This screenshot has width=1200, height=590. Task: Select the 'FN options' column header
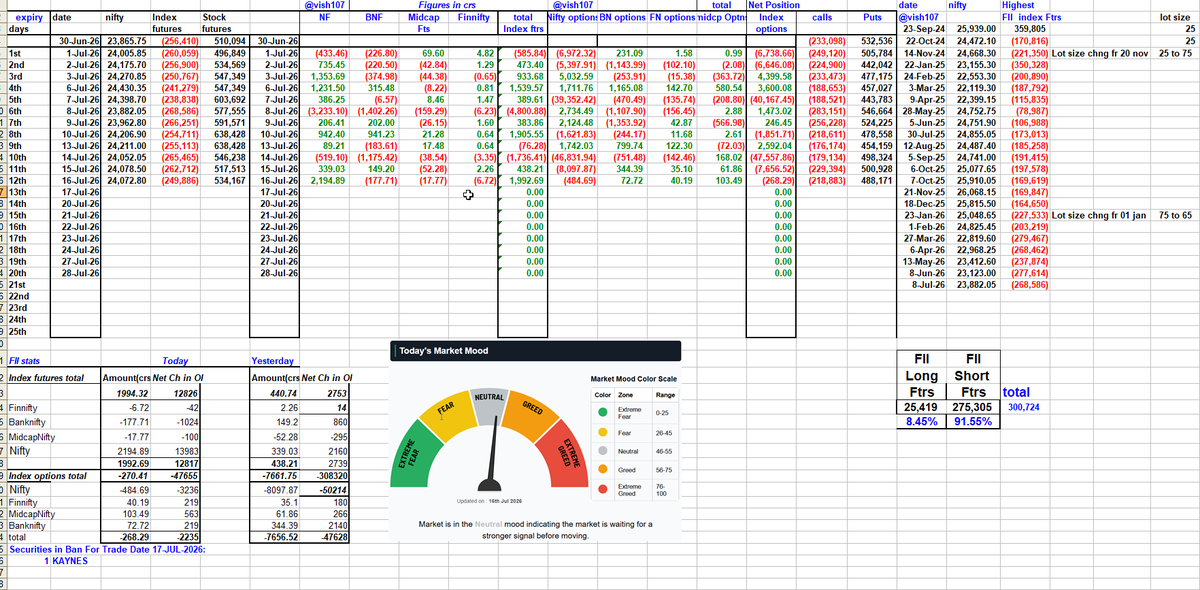click(x=672, y=17)
